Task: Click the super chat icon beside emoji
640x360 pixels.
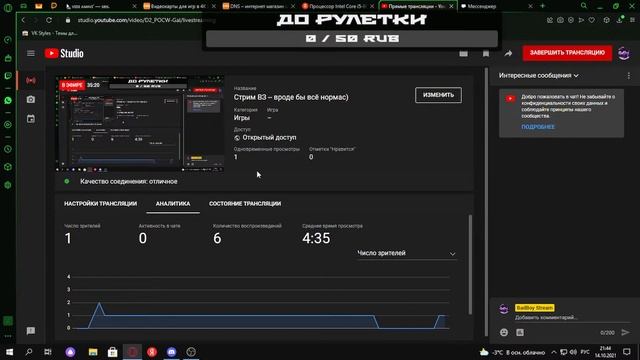Action: (520, 333)
